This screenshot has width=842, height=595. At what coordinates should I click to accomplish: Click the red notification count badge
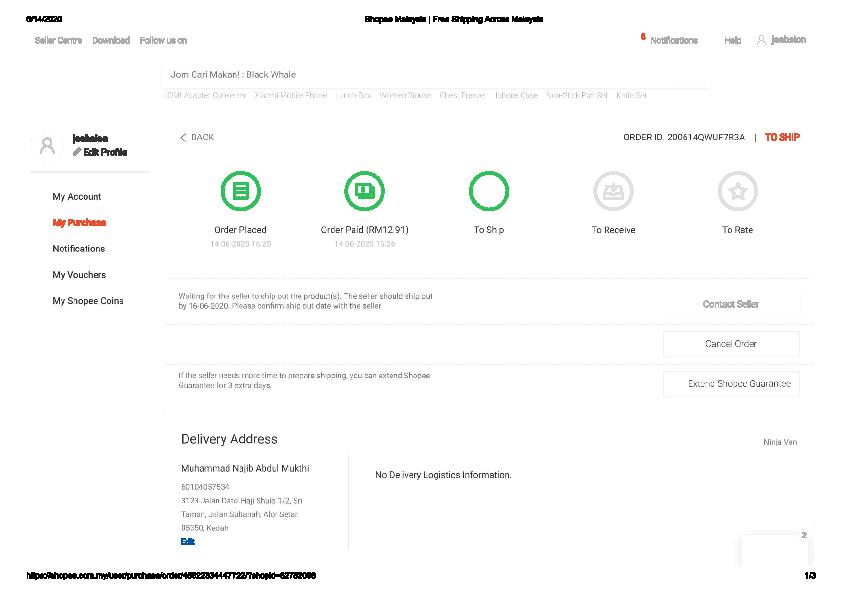tap(643, 37)
